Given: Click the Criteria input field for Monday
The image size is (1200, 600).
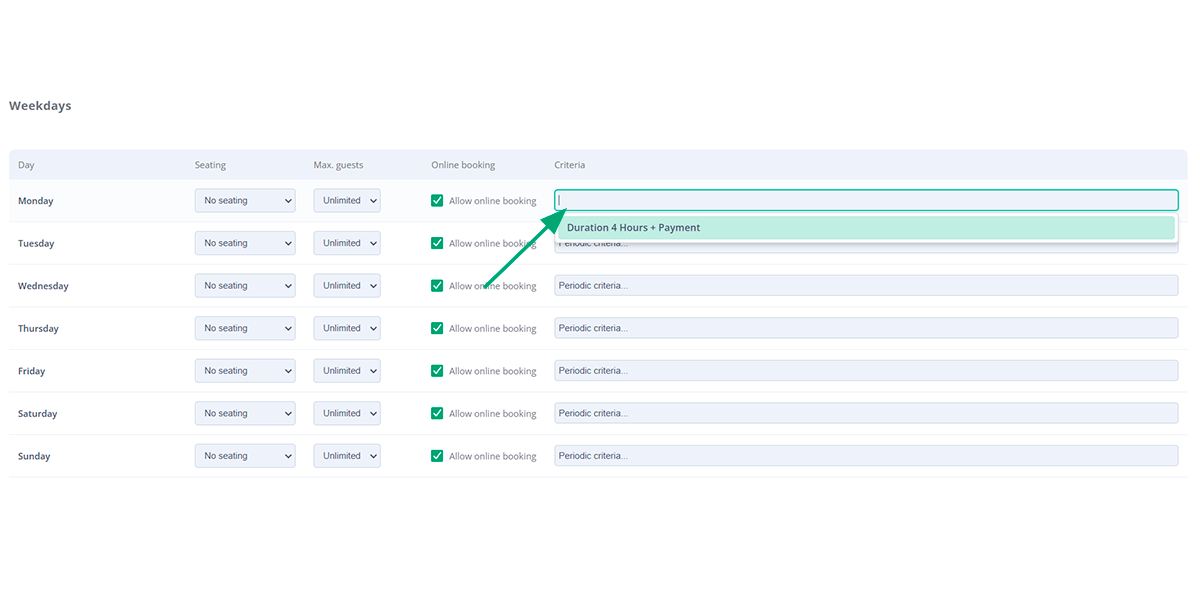Looking at the screenshot, I should click(x=866, y=199).
